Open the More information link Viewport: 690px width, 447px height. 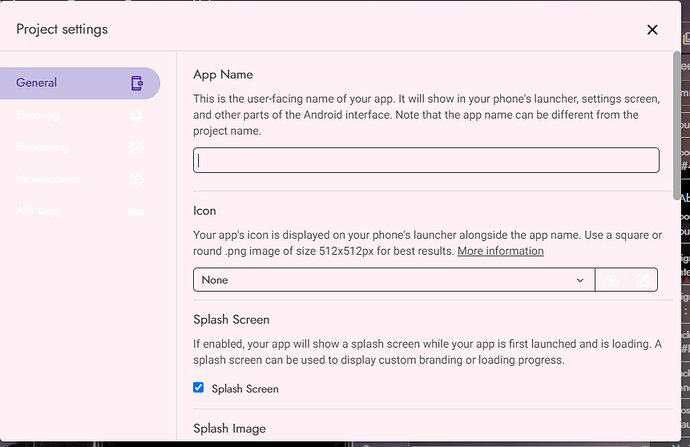(x=500, y=251)
